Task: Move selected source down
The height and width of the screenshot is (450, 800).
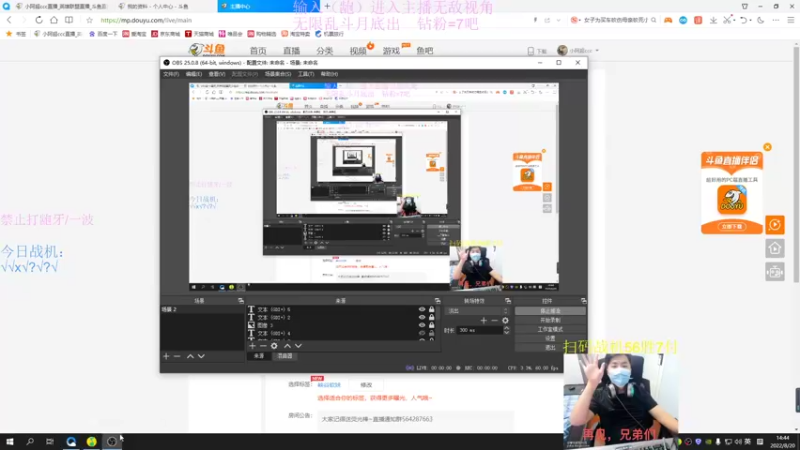Action: pos(298,346)
